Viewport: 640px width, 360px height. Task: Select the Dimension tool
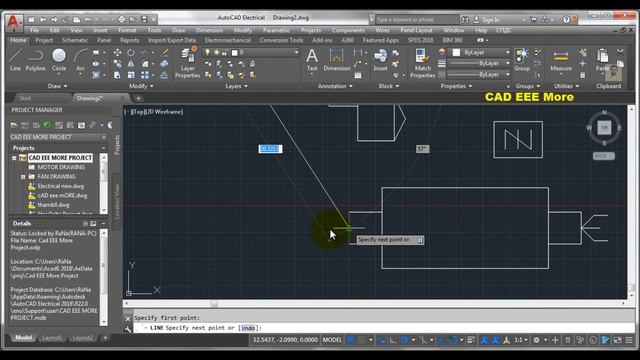[337, 60]
